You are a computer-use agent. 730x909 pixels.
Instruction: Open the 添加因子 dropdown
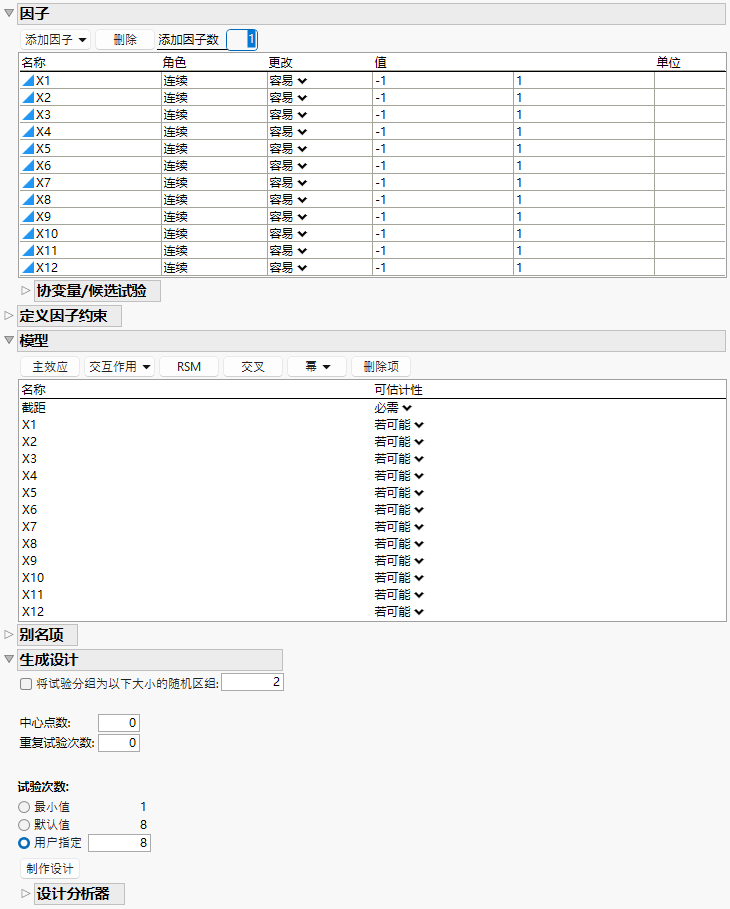coord(56,39)
